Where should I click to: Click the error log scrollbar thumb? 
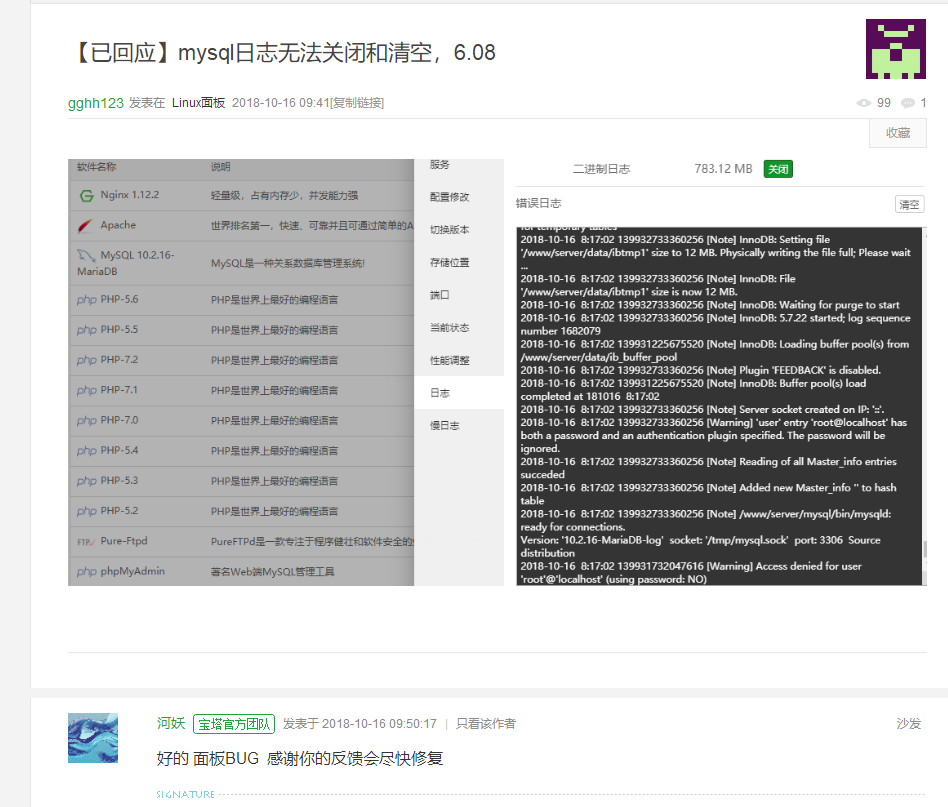(x=924, y=549)
